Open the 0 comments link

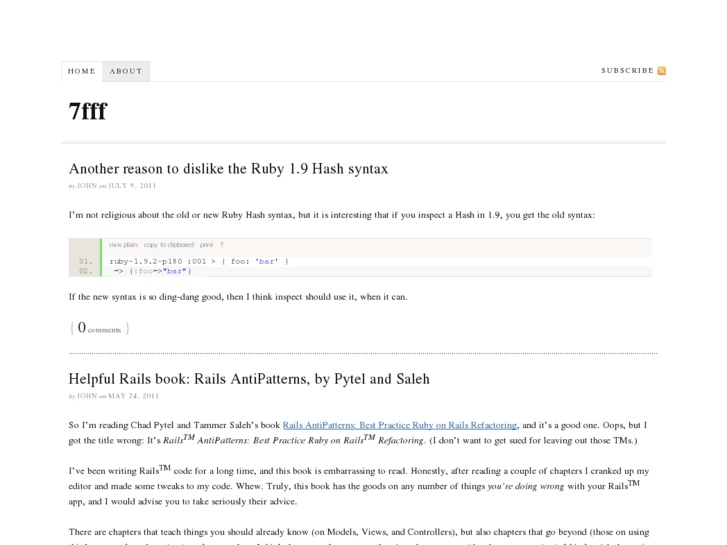[x=100, y=328]
